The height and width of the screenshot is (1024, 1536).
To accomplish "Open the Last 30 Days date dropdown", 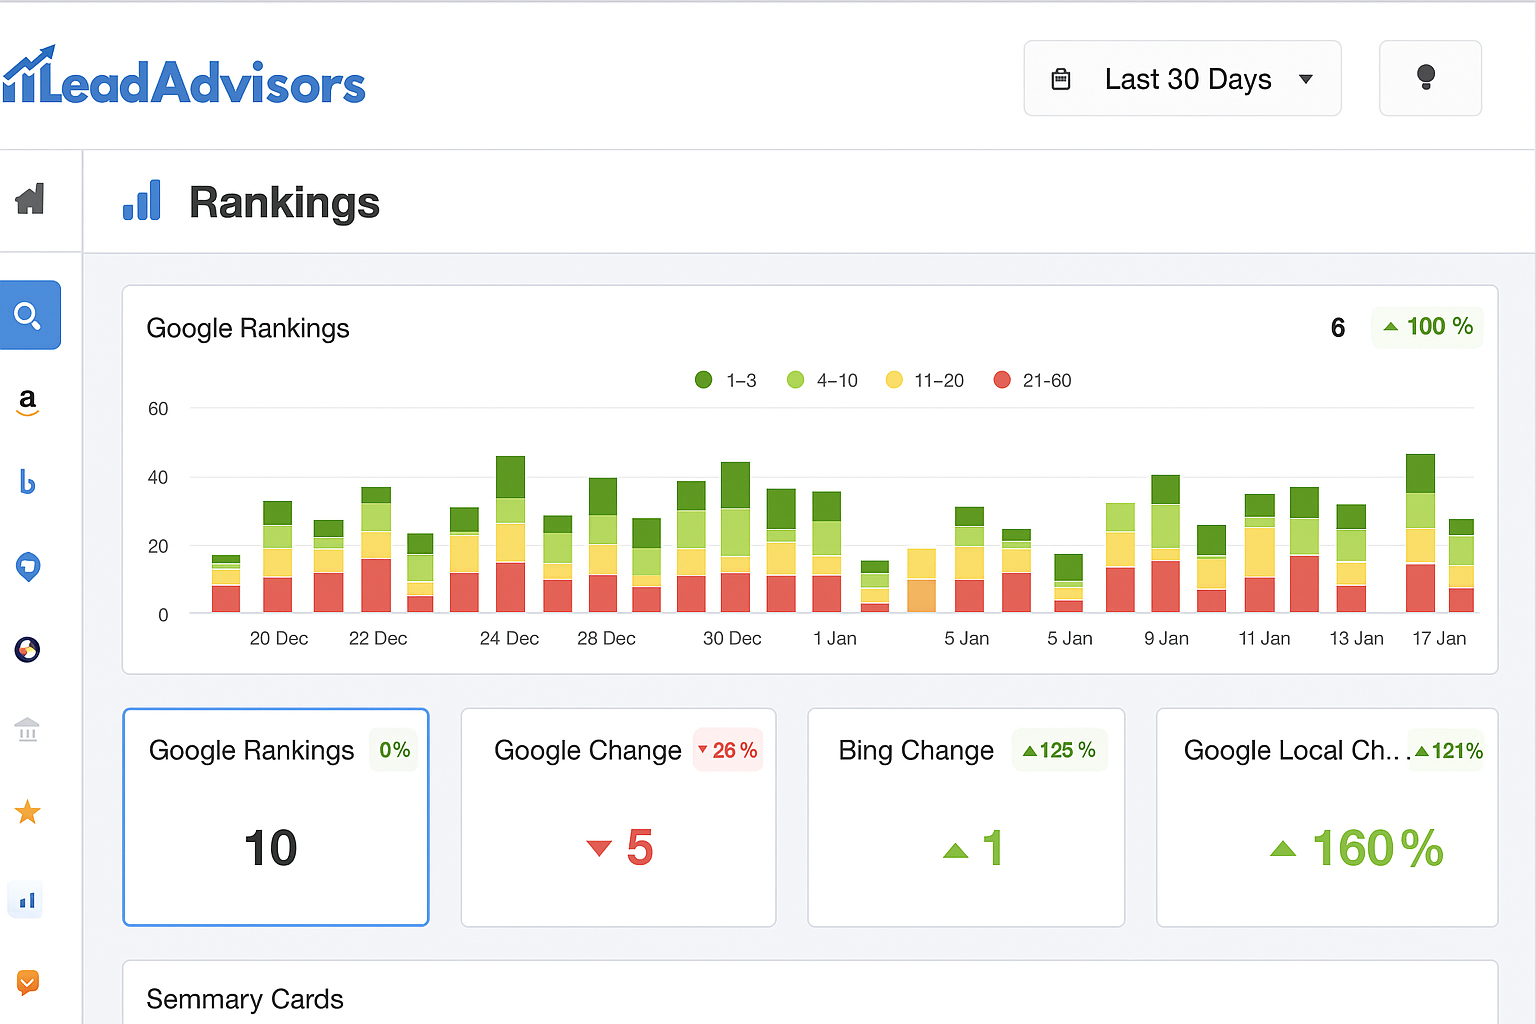I will [x=1182, y=79].
